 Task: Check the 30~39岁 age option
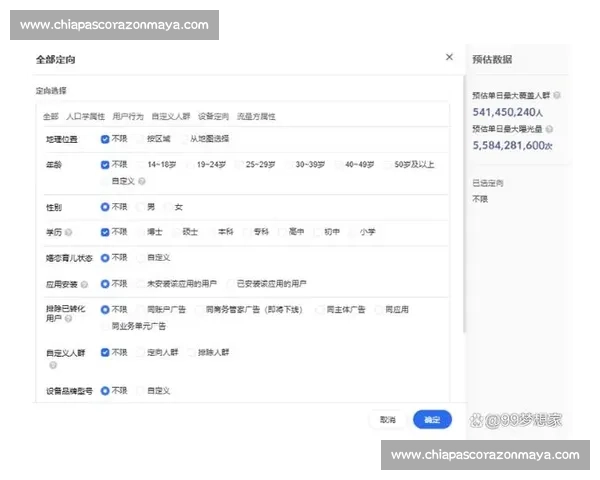tap(289, 165)
